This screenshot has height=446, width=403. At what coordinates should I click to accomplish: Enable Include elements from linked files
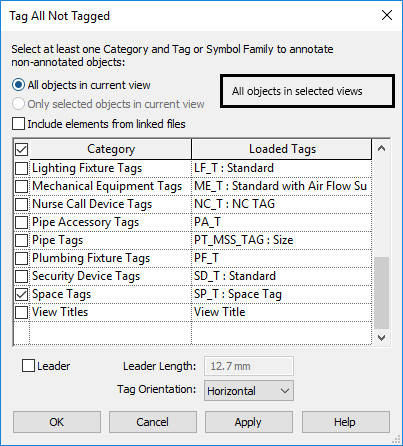tap(18, 124)
